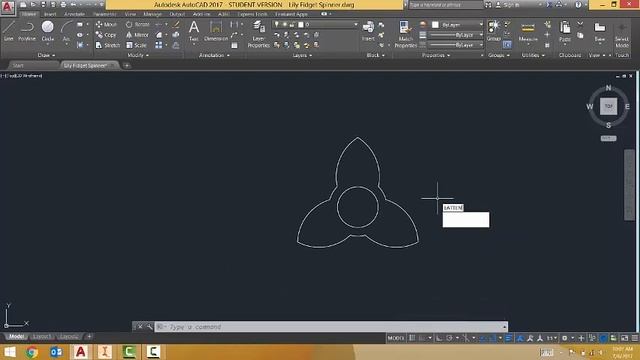The image size is (640, 360).
Task: Expand the Annotation panel
Action: [x=214, y=55]
